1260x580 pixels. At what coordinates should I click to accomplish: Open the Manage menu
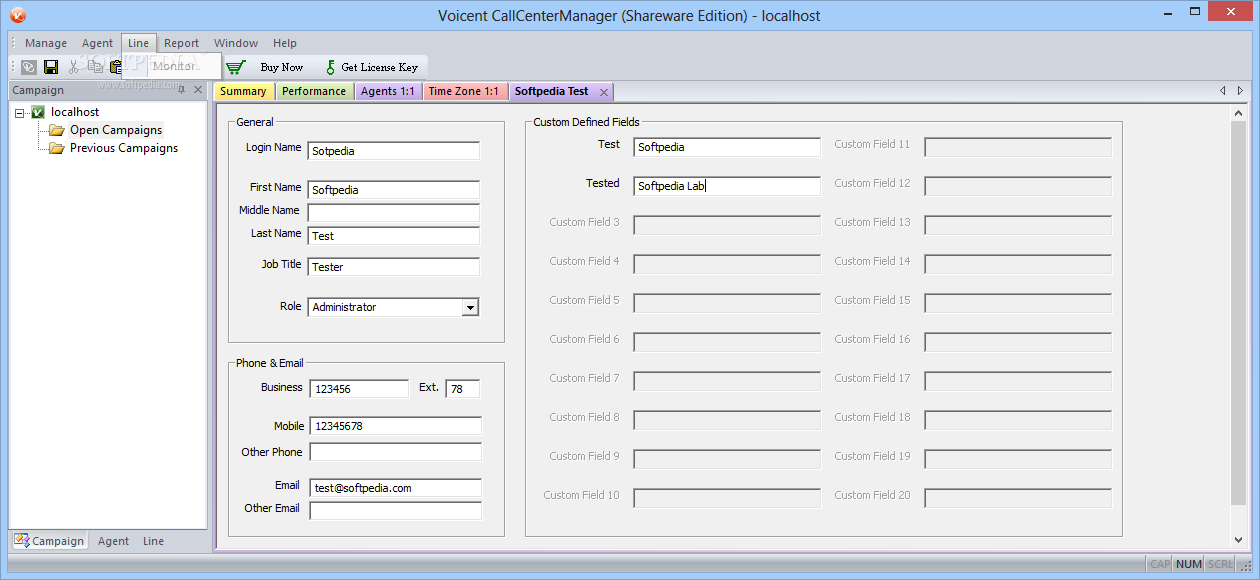(46, 43)
